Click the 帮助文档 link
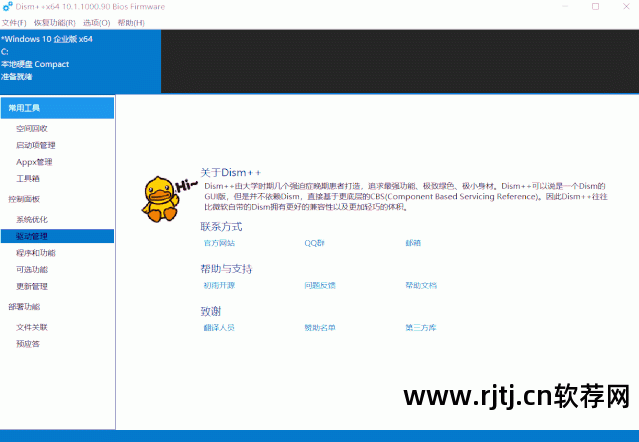The height and width of the screenshot is (442, 639). 421,286
